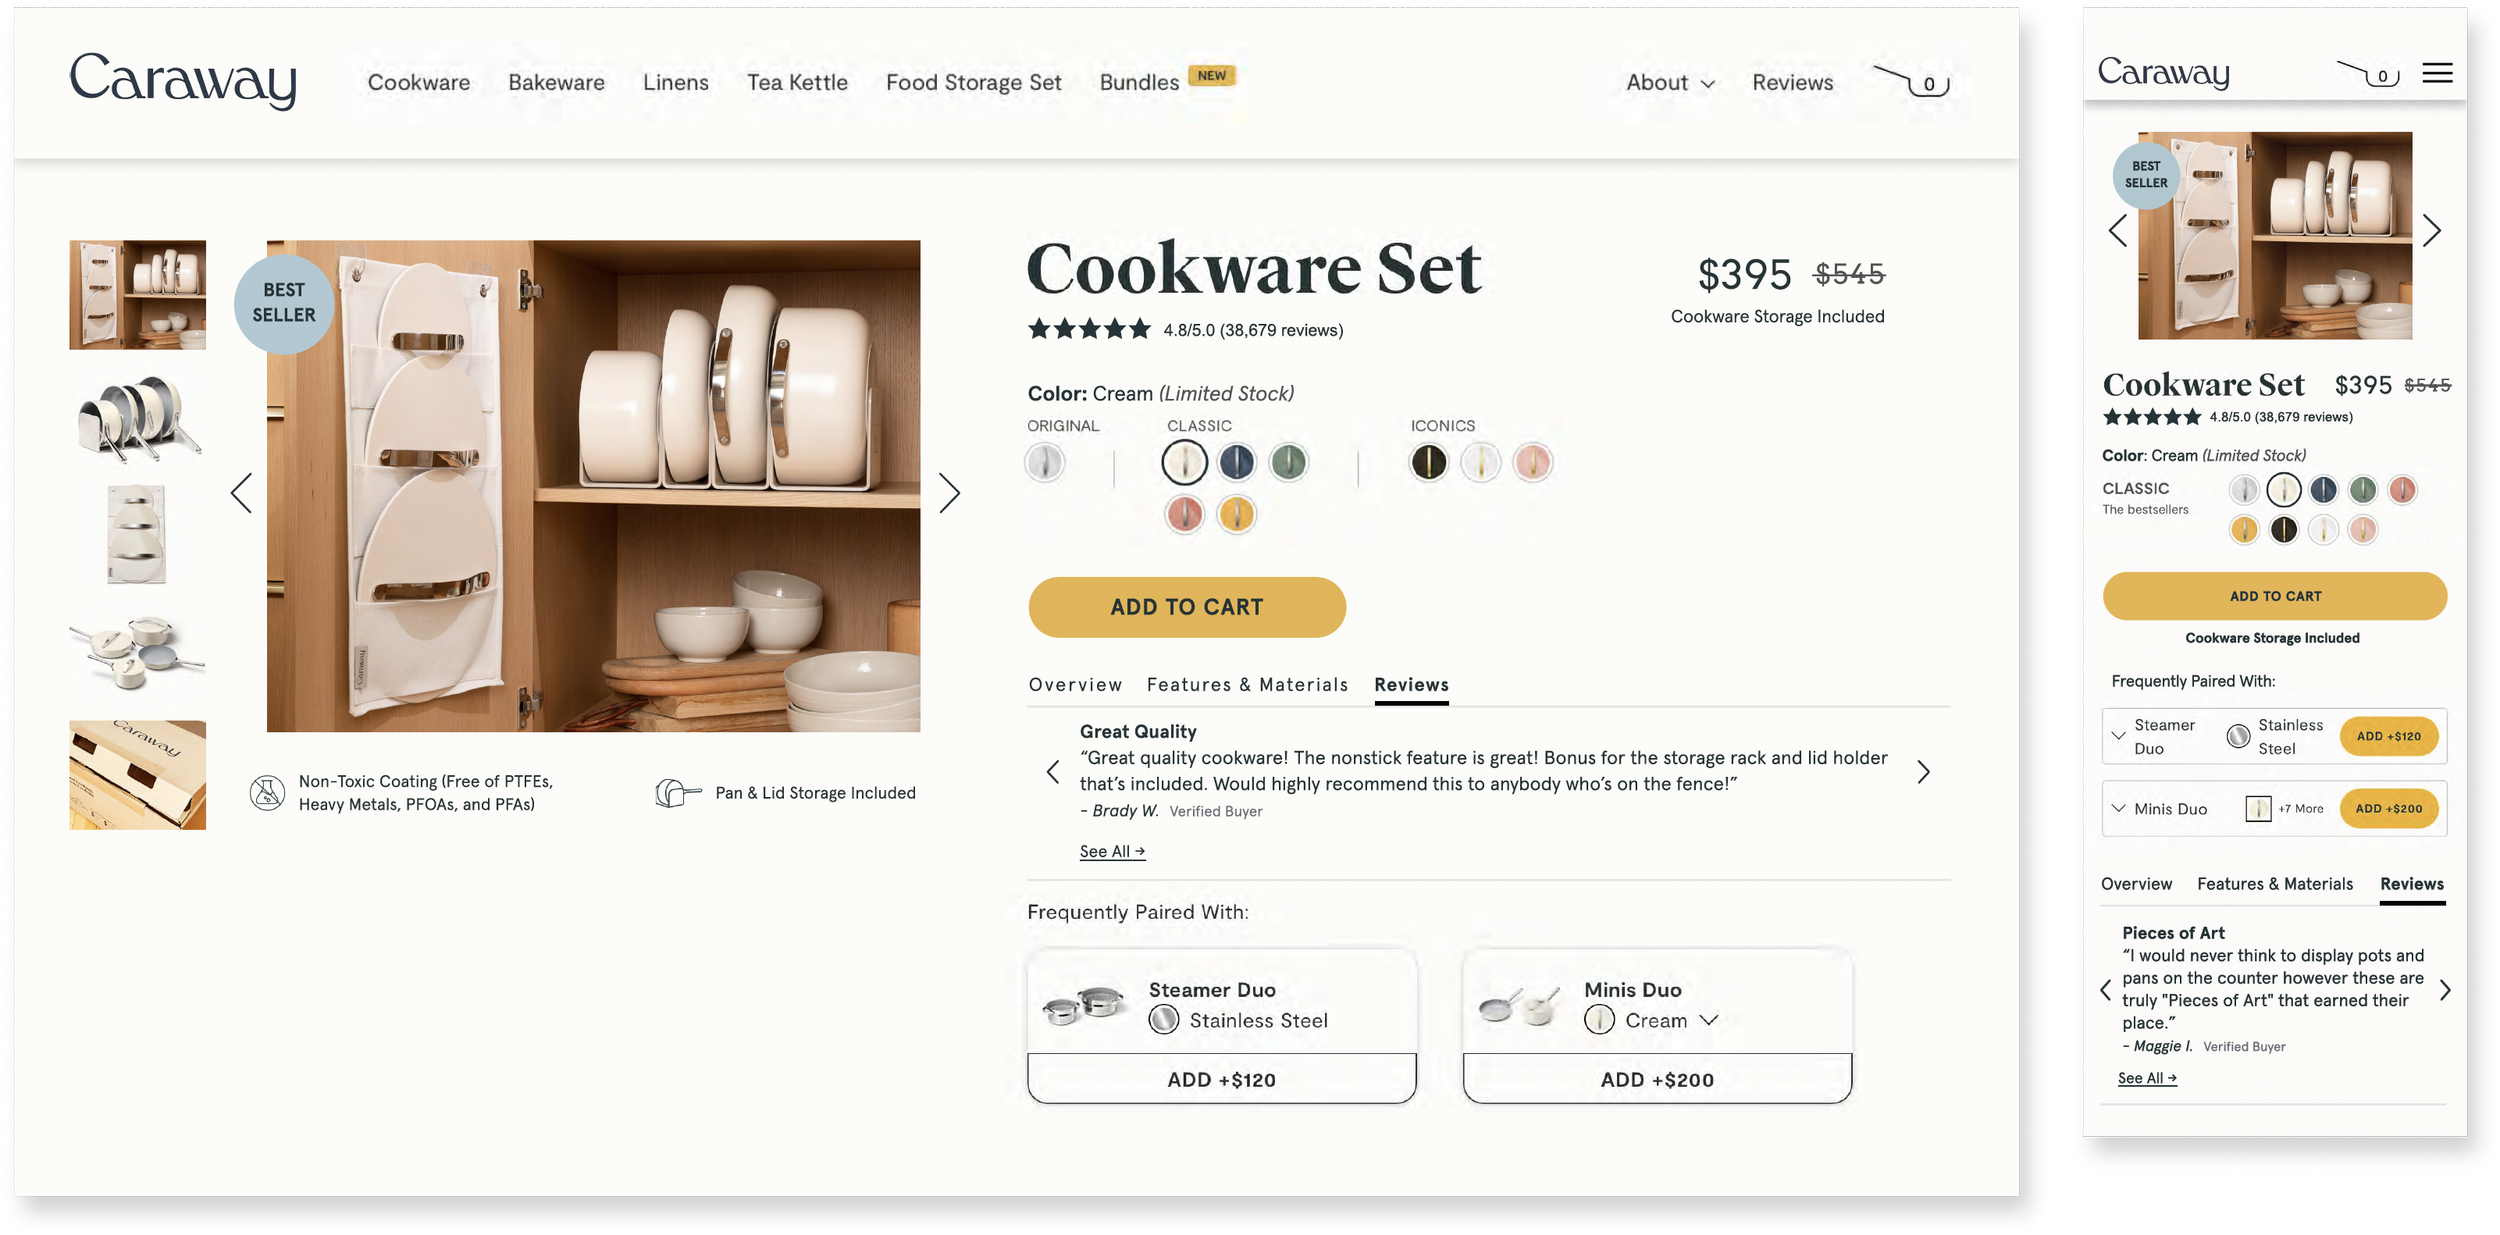
Task: Open the desktop shopping cart icon
Action: pos(1911,81)
